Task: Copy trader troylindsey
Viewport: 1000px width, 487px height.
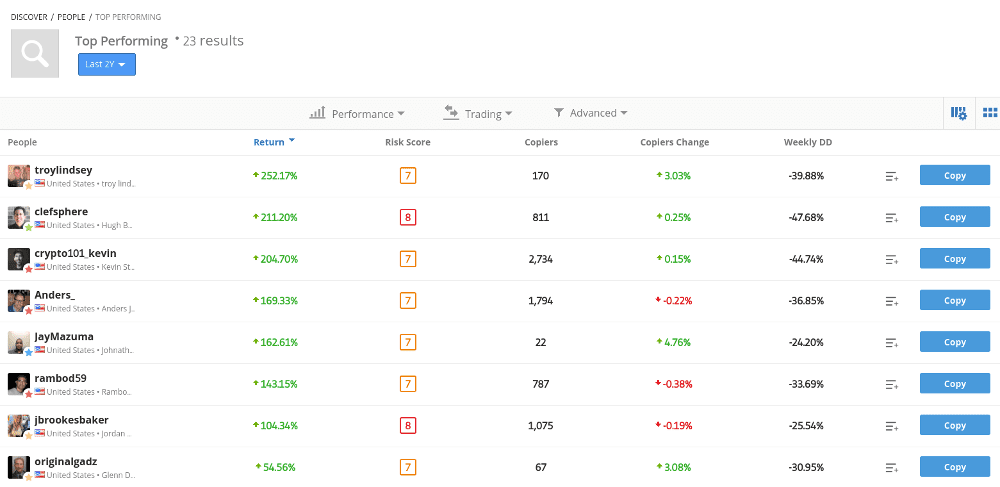Action: [955, 175]
